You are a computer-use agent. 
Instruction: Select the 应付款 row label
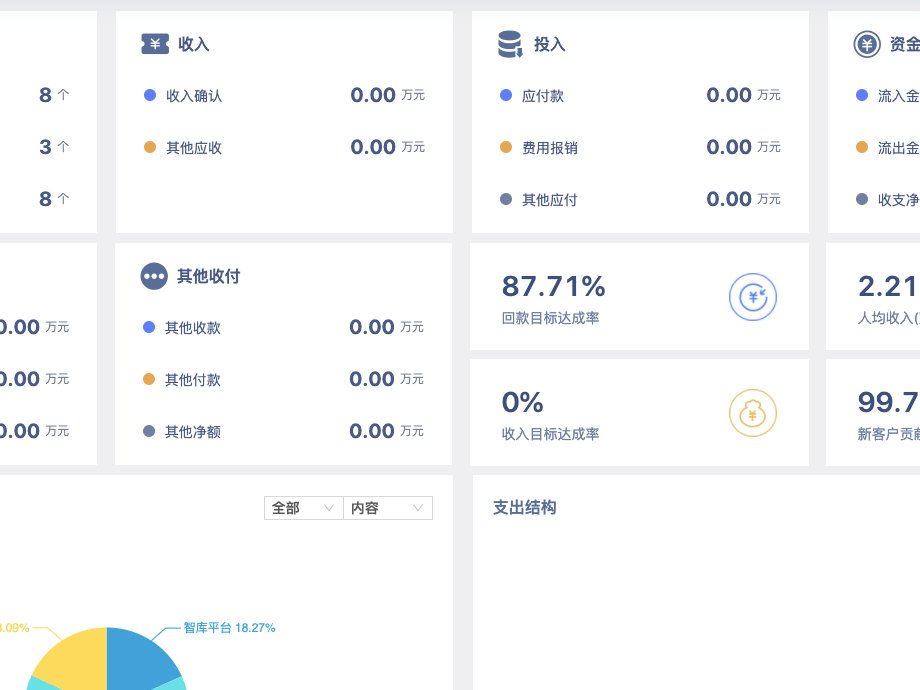pos(543,96)
